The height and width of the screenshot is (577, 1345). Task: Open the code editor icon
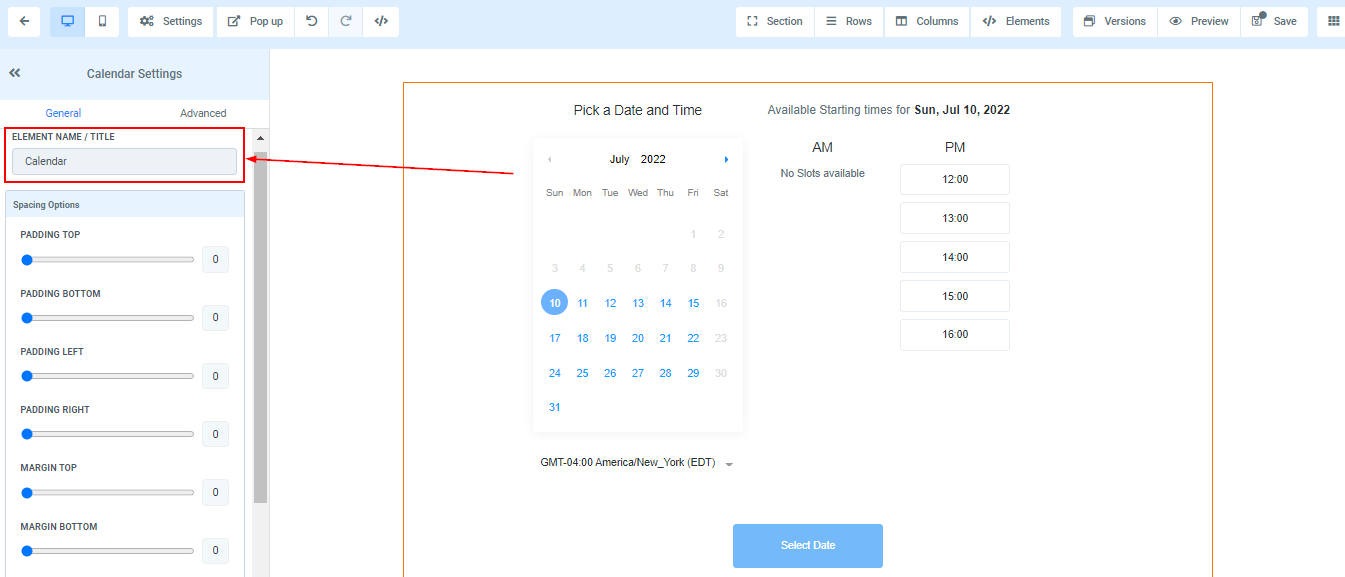tap(381, 21)
